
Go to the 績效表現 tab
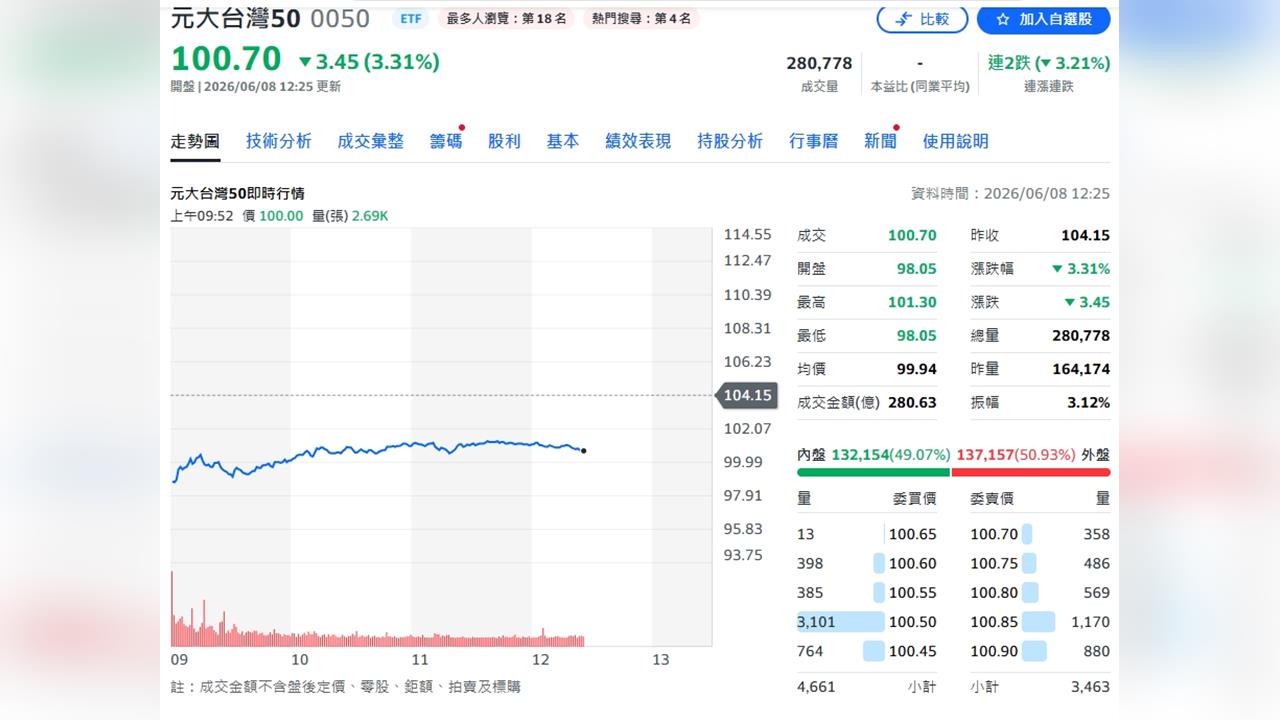pos(638,141)
